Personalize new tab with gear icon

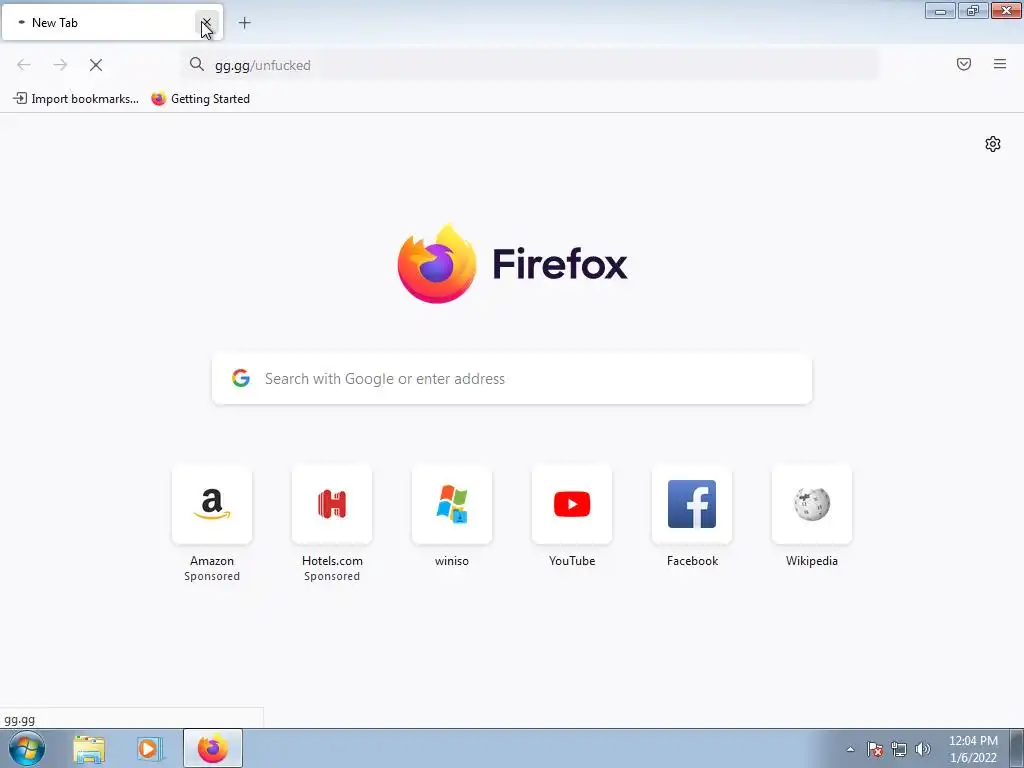(x=993, y=144)
